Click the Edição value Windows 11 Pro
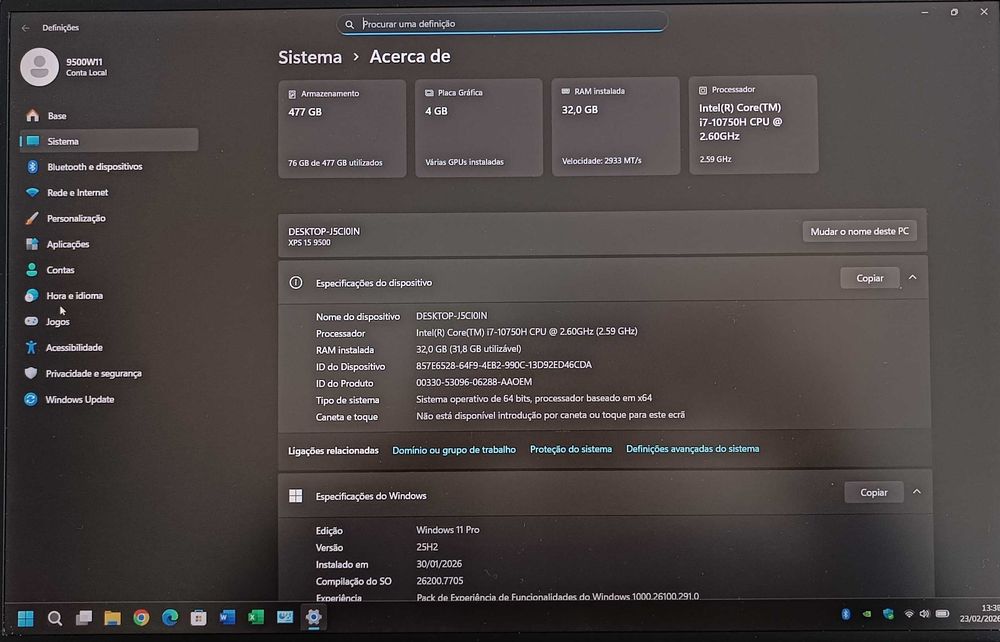Image resolution: width=1000 pixels, height=642 pixels. [x=448, y=530]
